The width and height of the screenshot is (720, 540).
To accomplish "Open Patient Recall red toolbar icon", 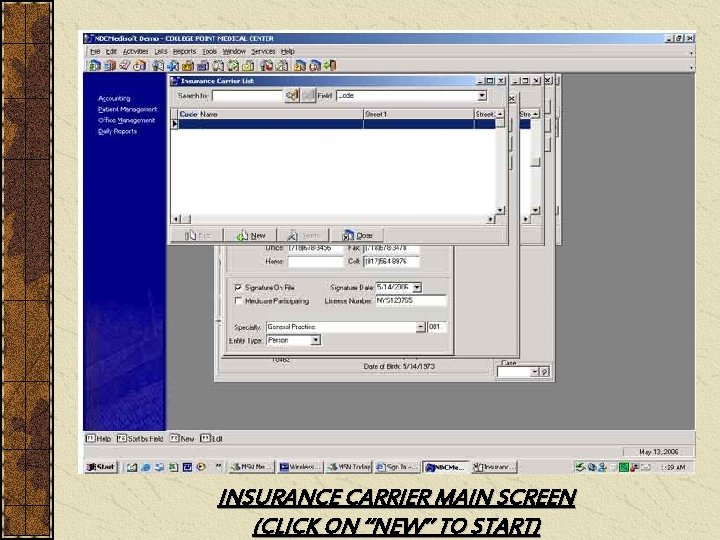I will (x=266, y=66).
